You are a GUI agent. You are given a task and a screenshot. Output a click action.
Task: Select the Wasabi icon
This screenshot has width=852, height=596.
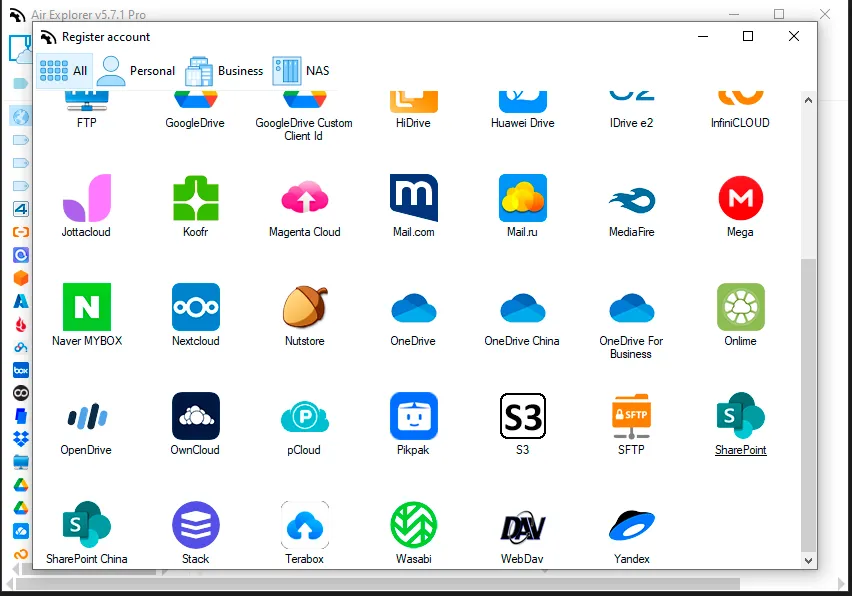[414, 525]
